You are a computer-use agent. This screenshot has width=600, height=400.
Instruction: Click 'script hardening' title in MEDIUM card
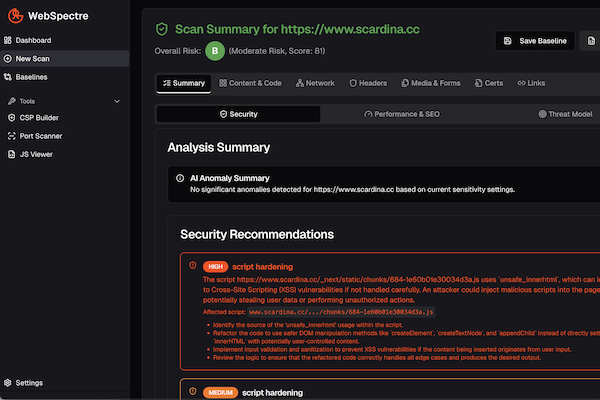[x=272, y=393]
